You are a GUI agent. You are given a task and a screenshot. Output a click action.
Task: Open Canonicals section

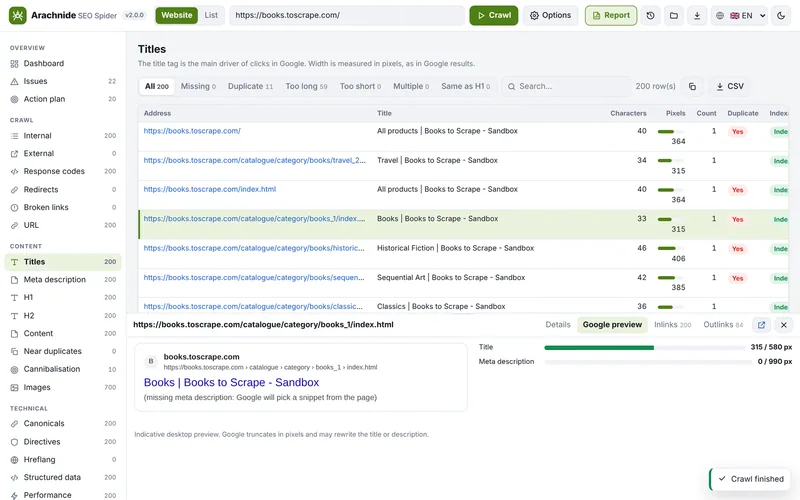(63, 423)
